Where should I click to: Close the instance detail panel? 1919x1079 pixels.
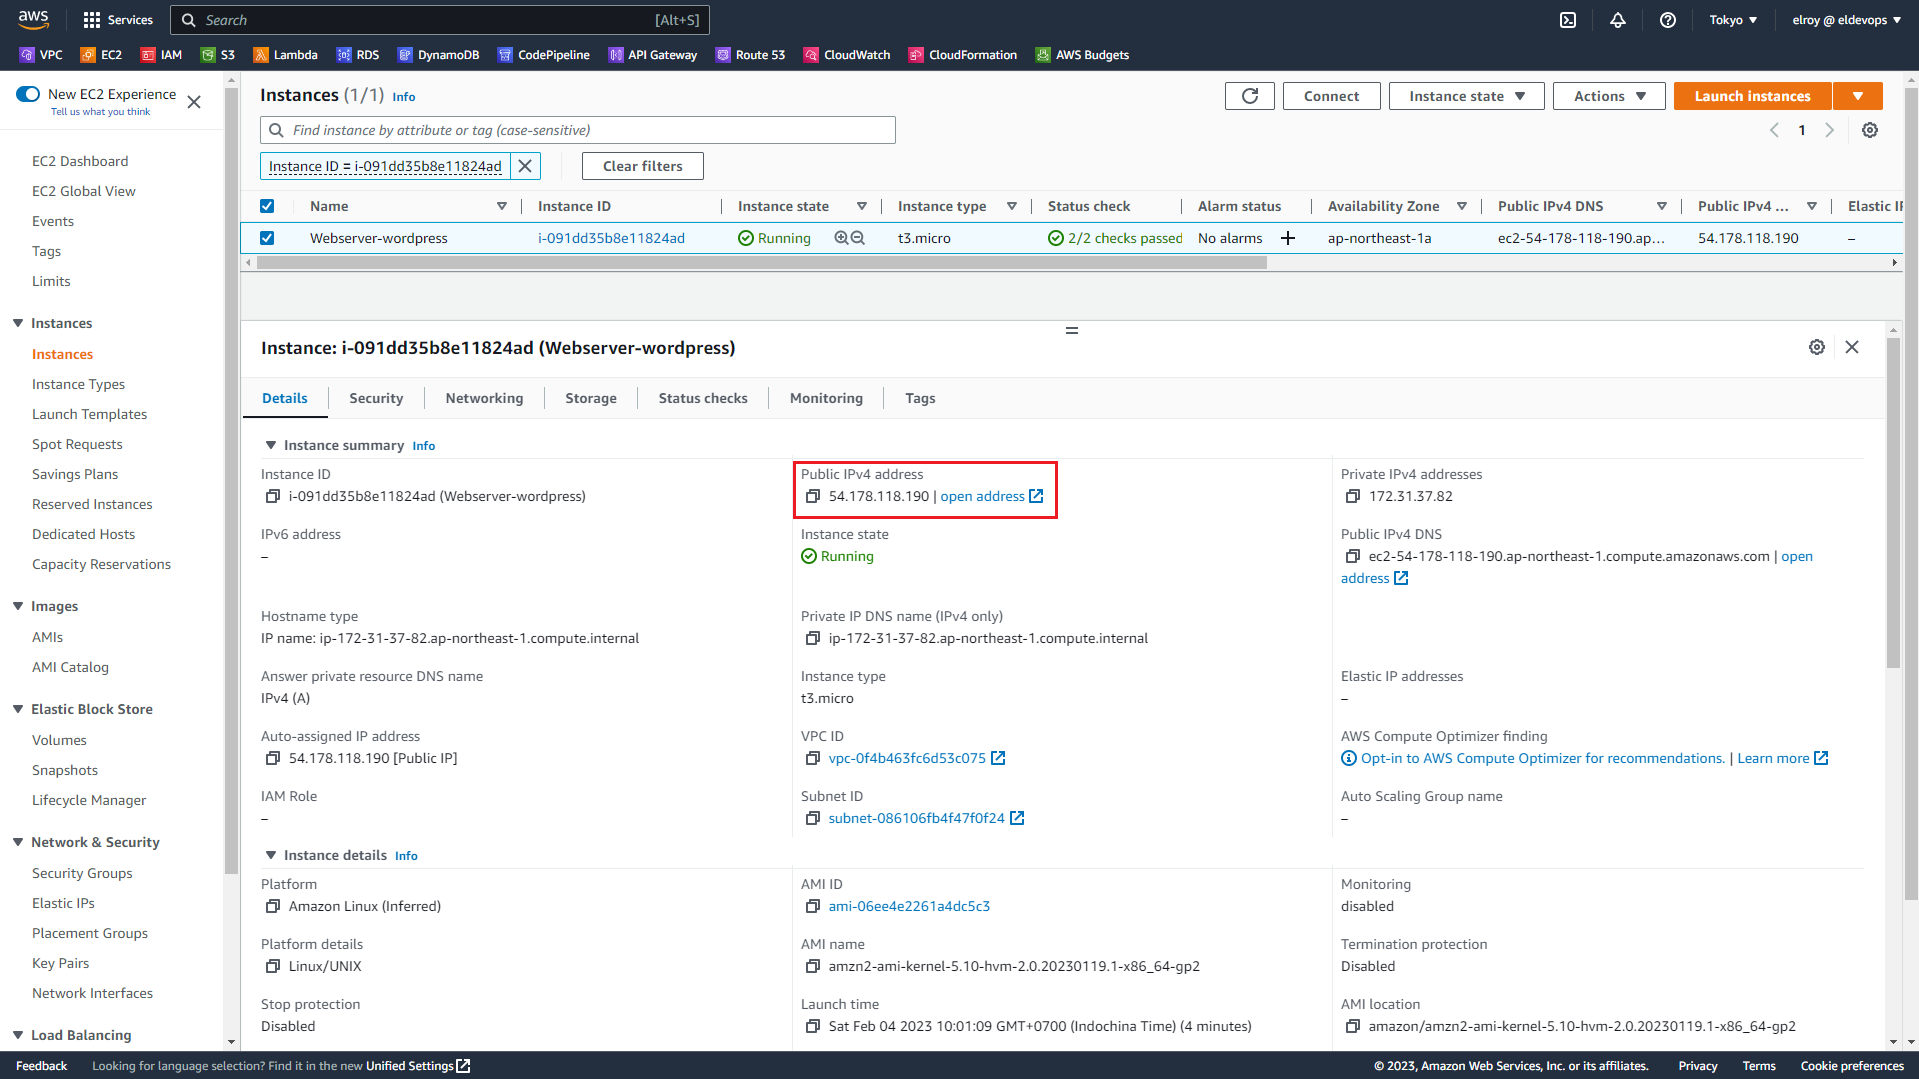coord(1852,347)
